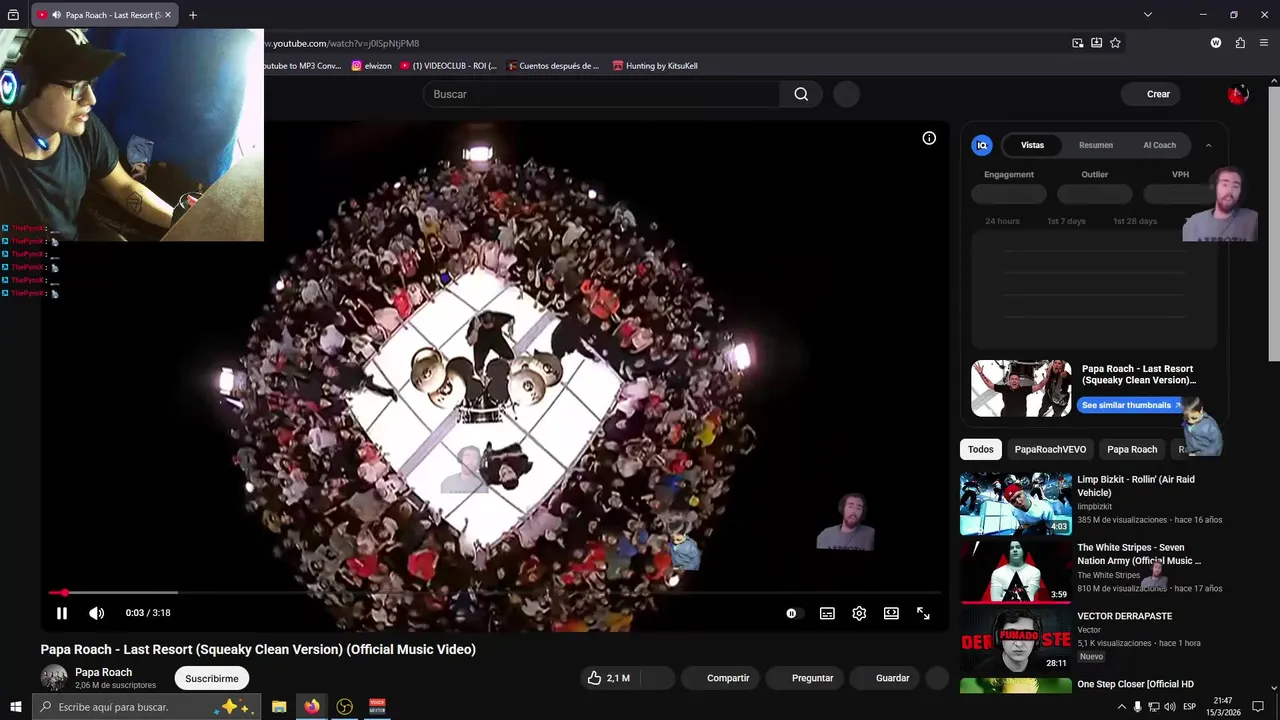
Task: Open the YouTube account avatar menu
Action: (1238, 94)
